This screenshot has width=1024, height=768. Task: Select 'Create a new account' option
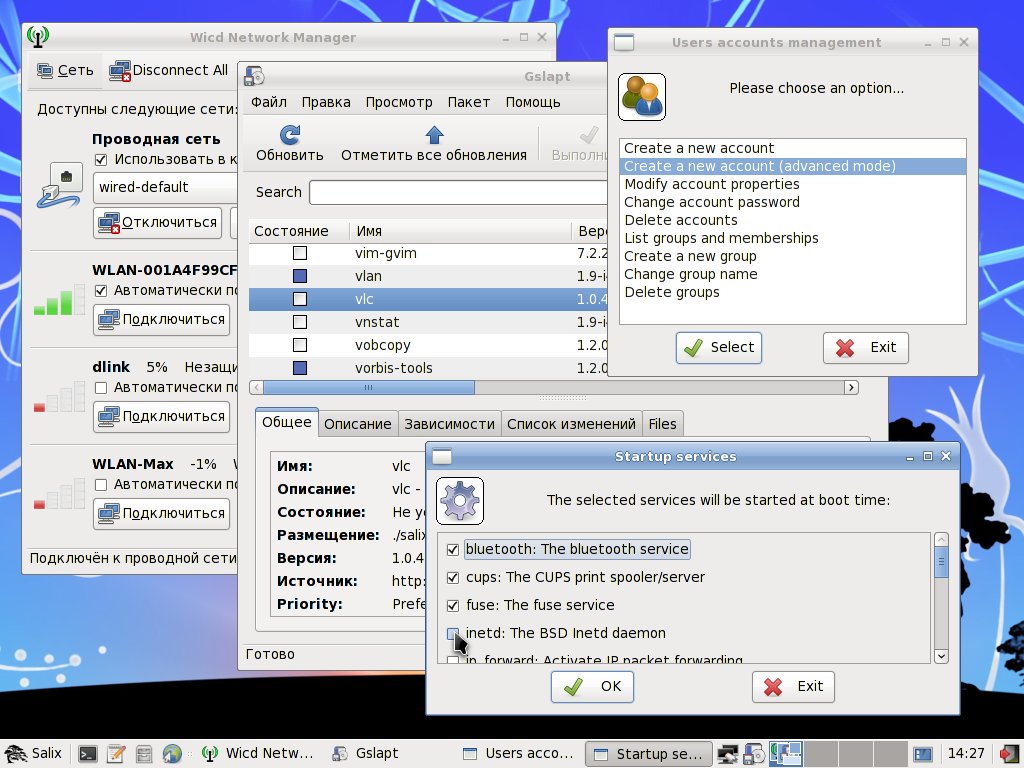[792, 148]
